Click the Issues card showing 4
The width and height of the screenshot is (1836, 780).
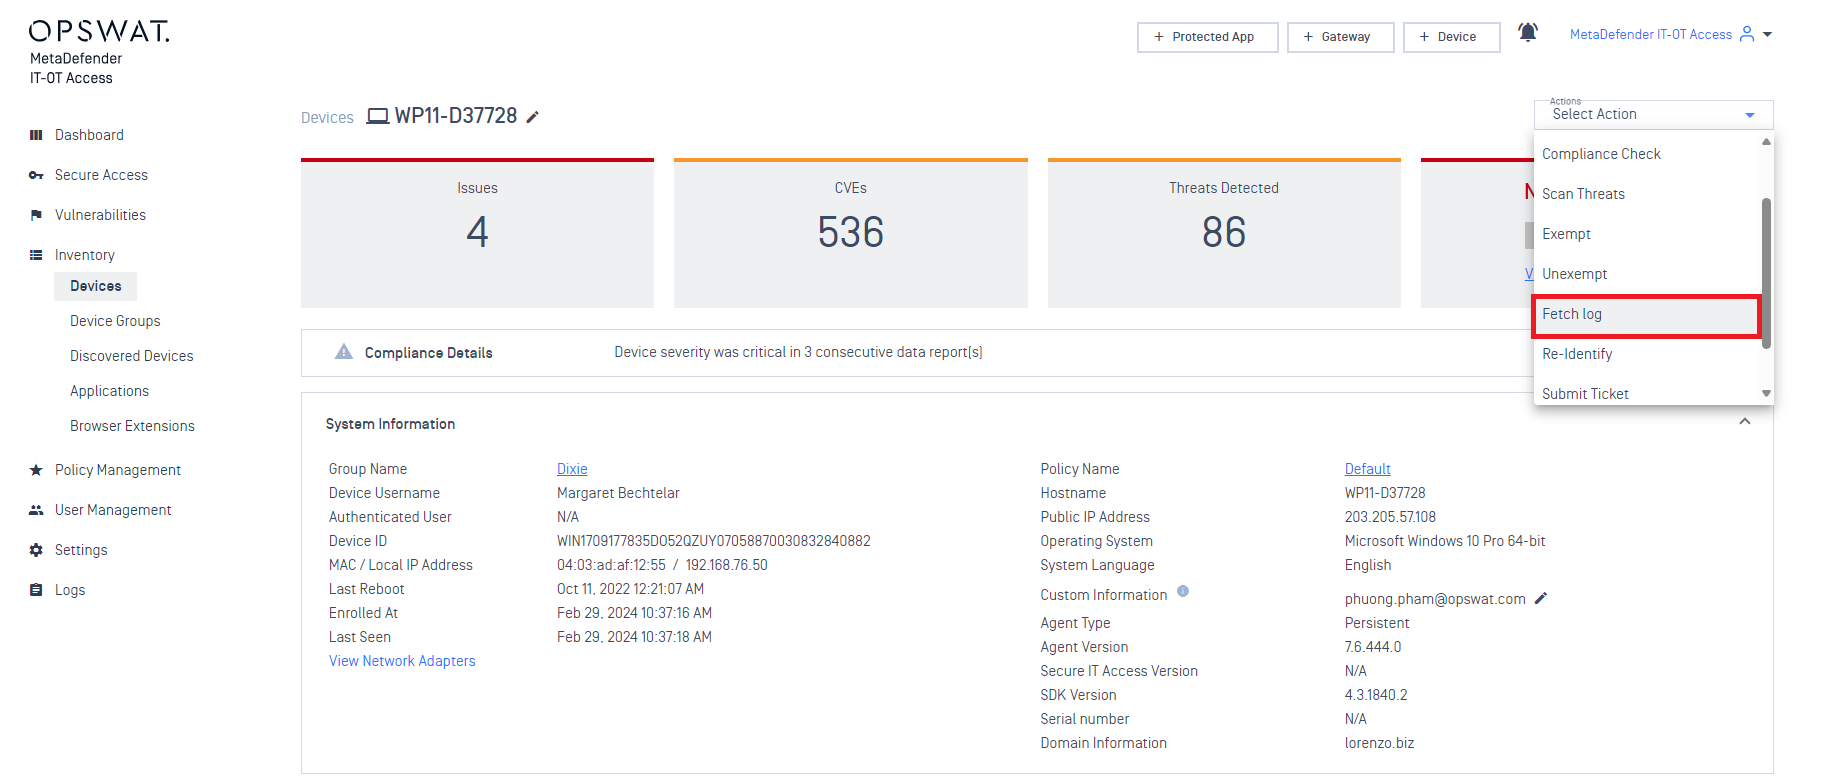coord(477,233)
